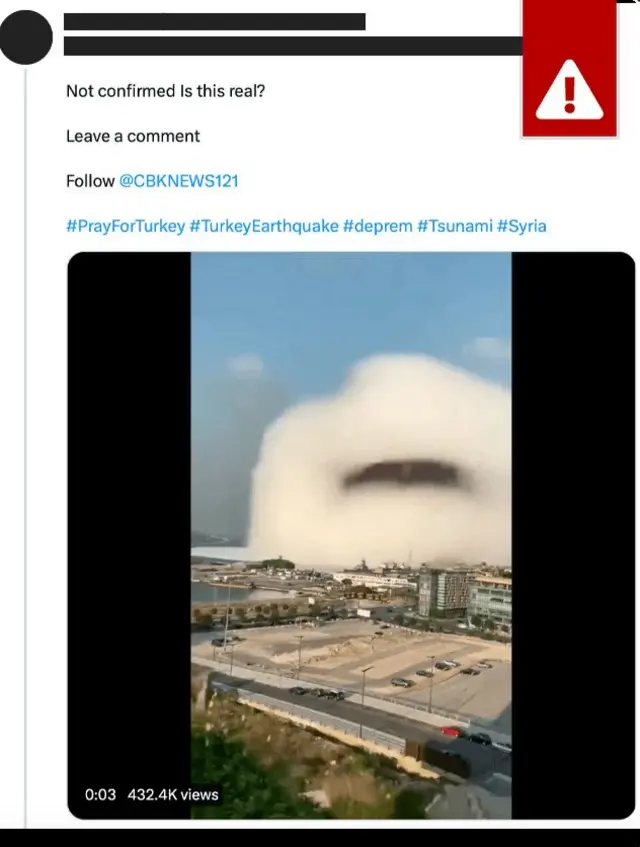Click the redacted username handle bar
The height and width of the screenshot is (847, 640).
292,46
